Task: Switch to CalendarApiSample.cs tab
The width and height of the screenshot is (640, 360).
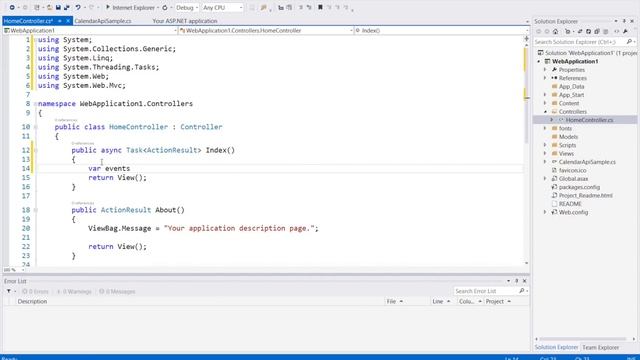Action: point(103,21)
